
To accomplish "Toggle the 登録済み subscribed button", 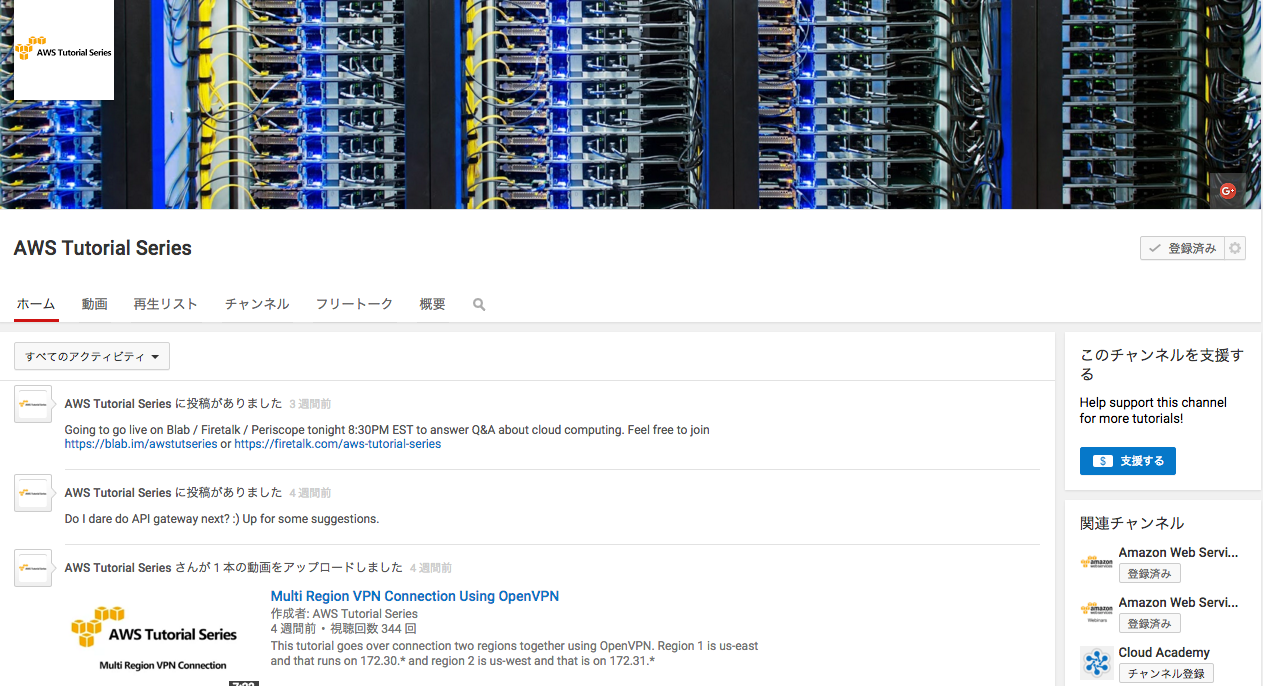I will click(x=1182, y=249).
